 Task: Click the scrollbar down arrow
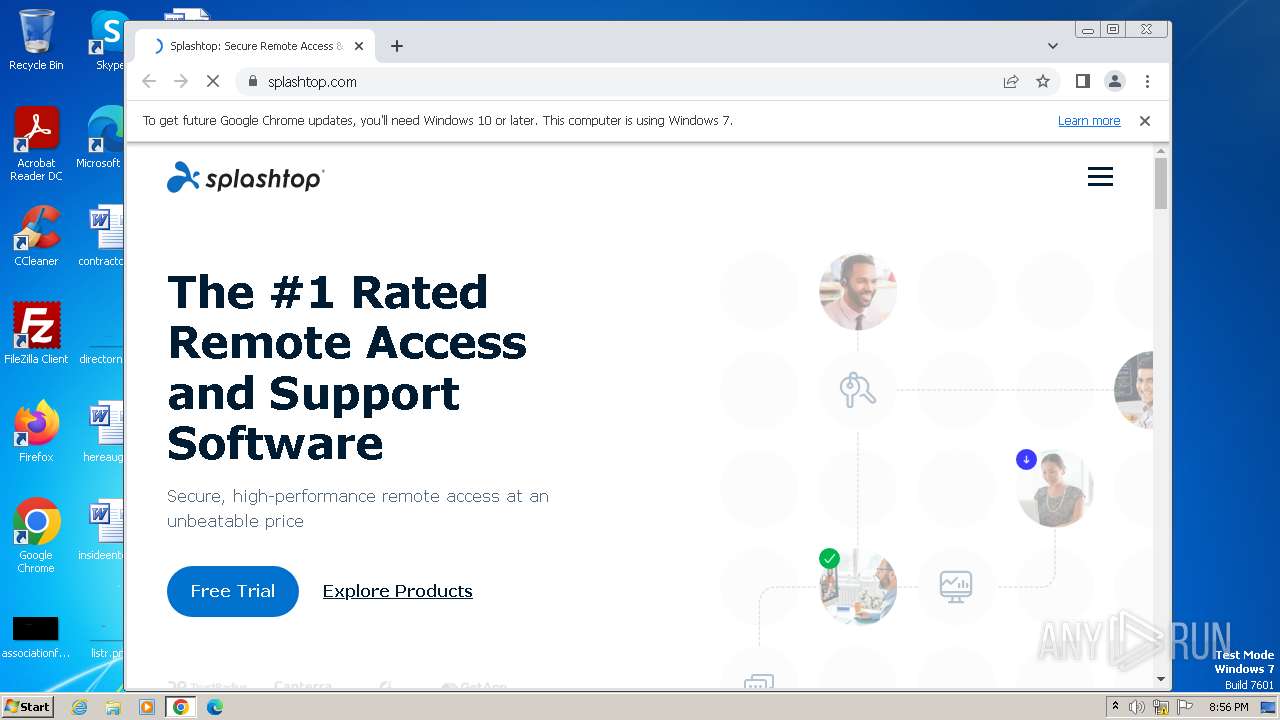[x=1161, y=679]
